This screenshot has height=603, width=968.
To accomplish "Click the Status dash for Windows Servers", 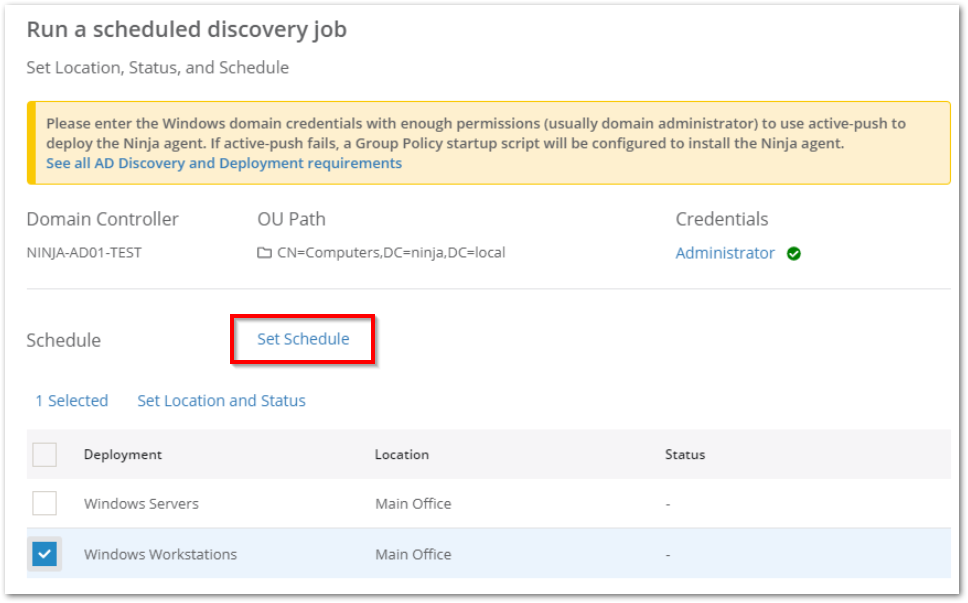I will coord(667,503).
